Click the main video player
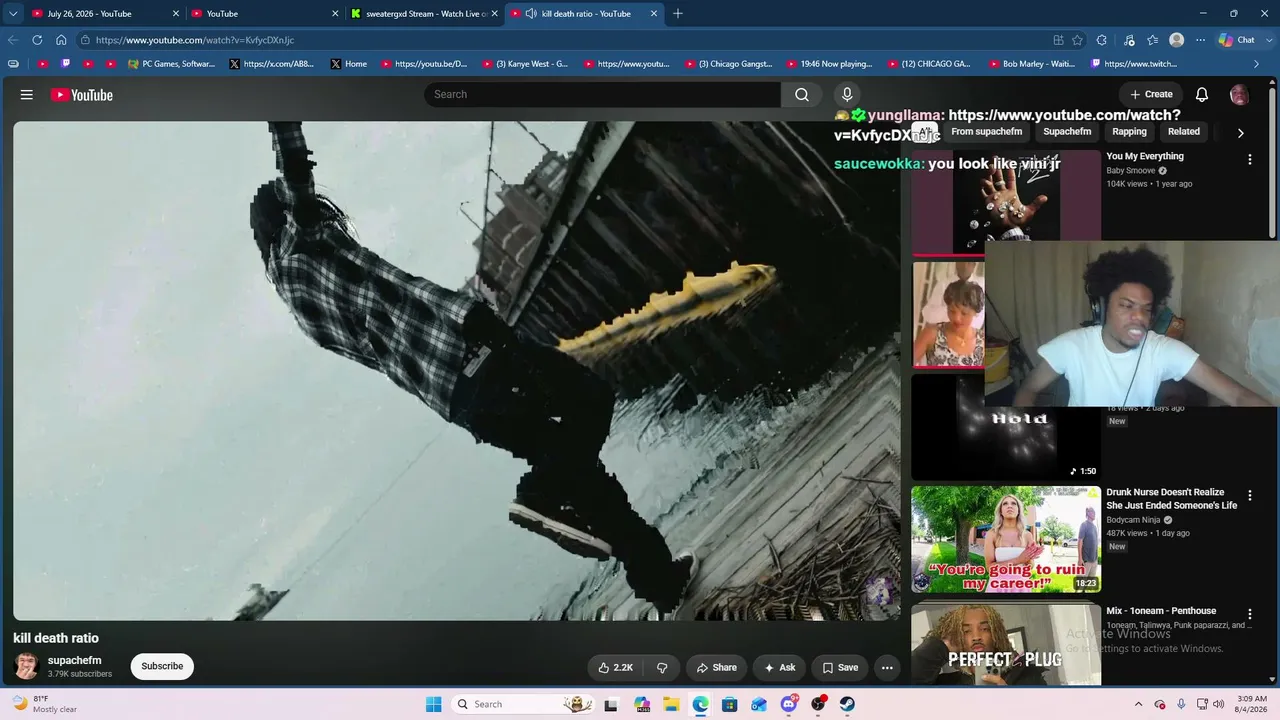1280x720 pixels. click(x=457, y=371)
